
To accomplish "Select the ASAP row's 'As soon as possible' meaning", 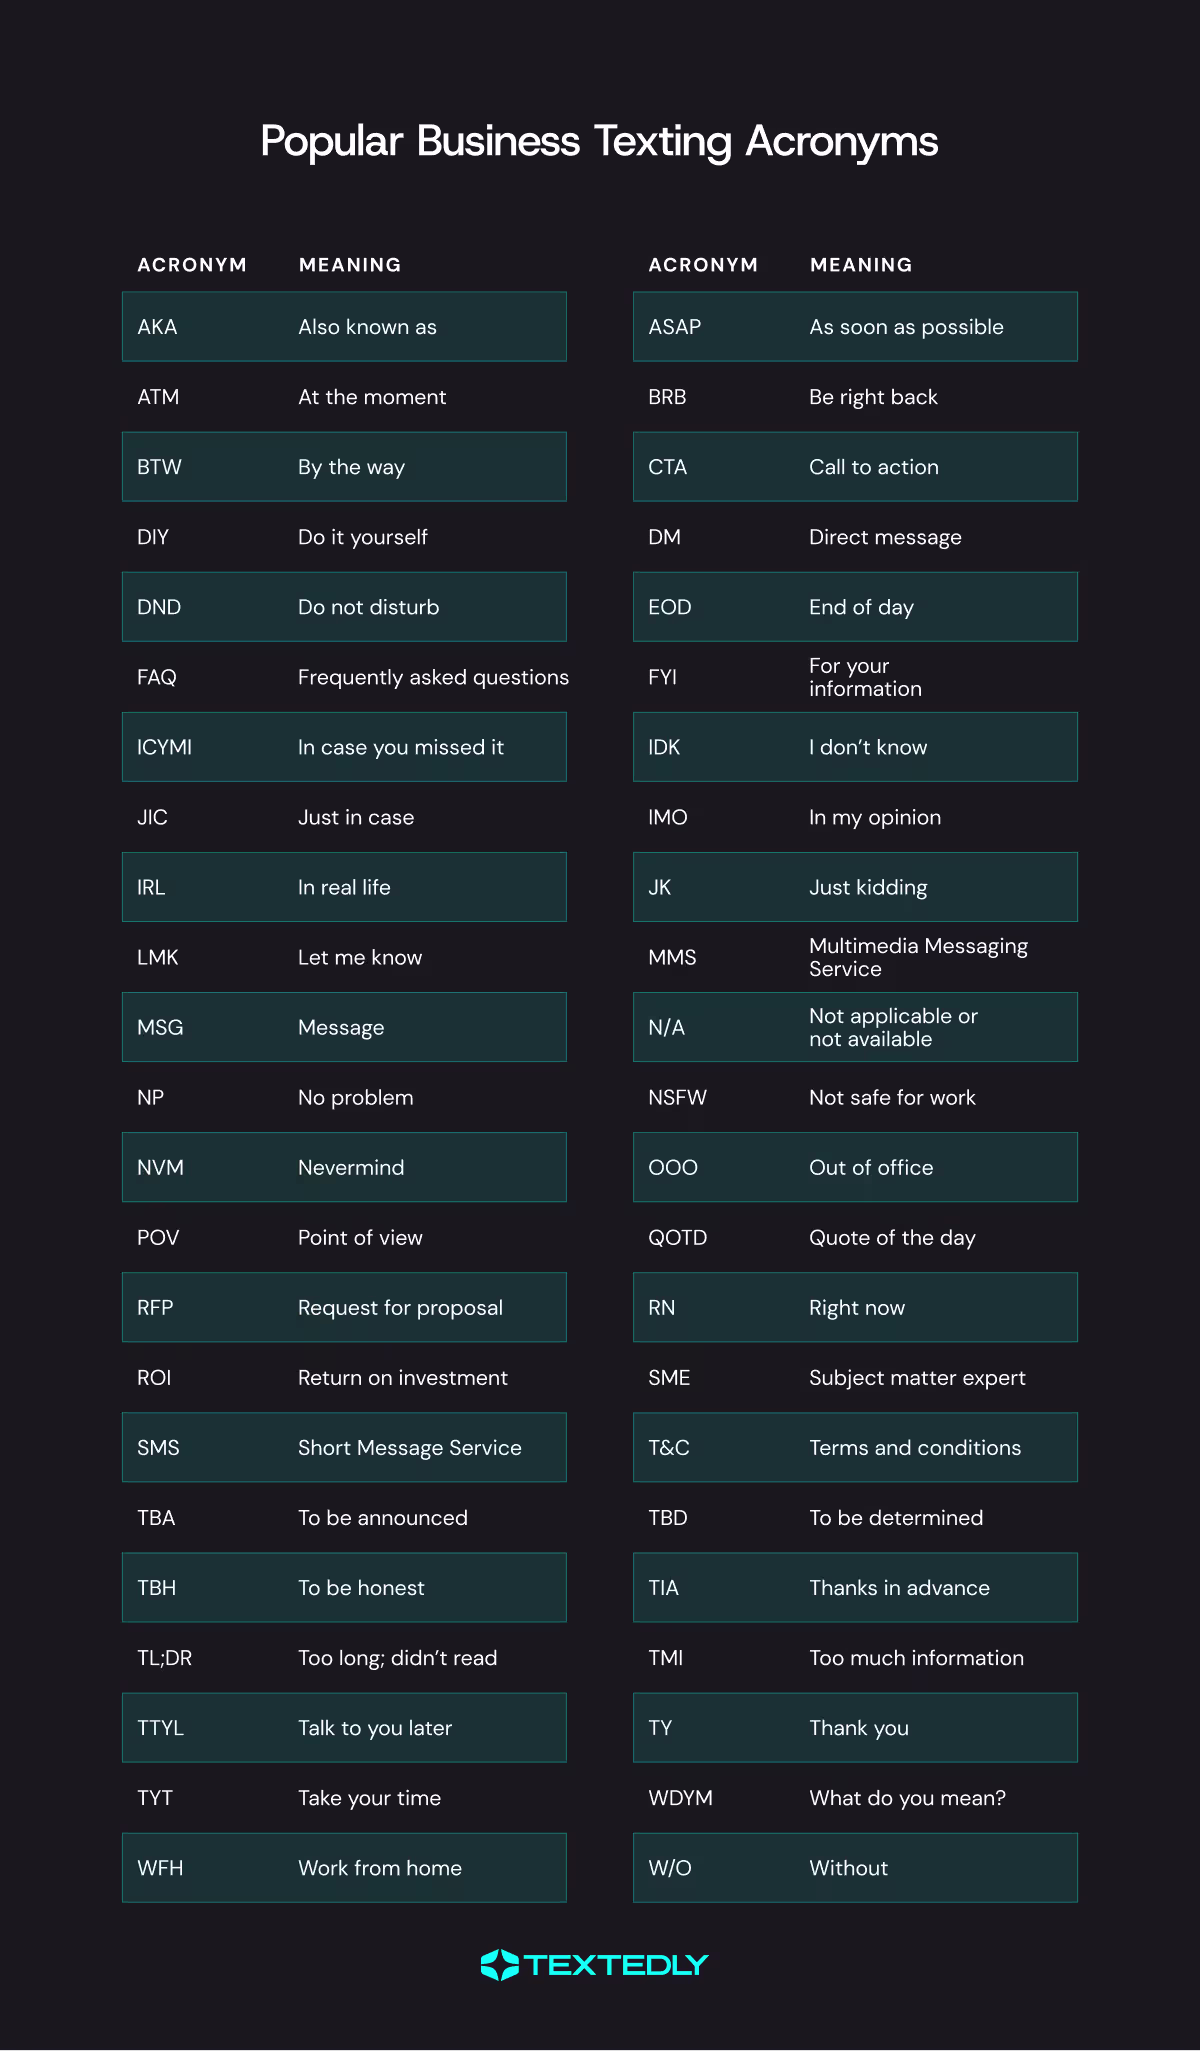I will [x=906, y=327].
